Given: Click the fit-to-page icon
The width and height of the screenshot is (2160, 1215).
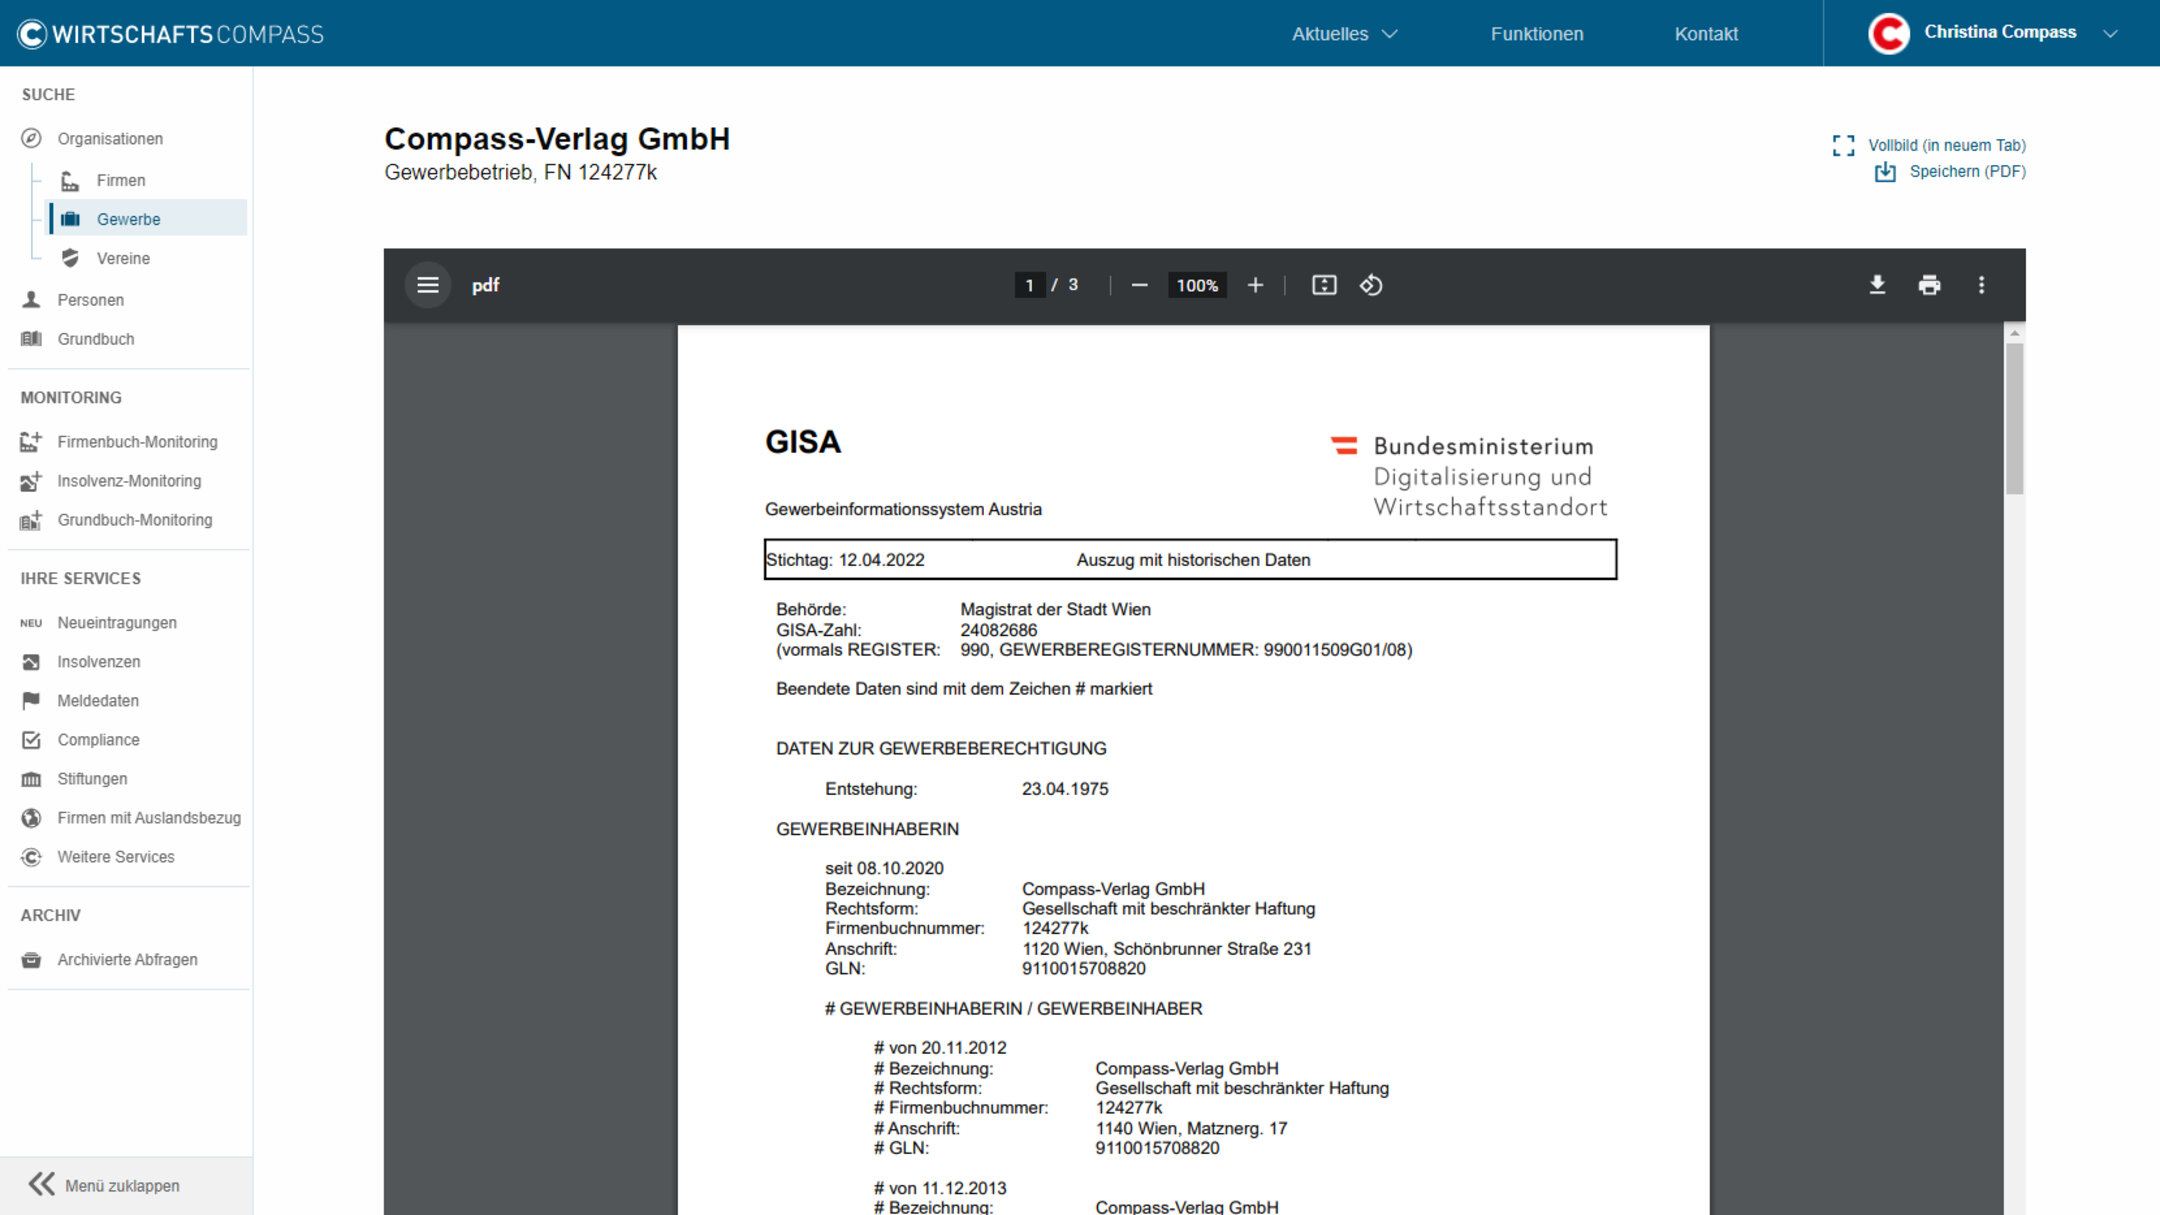Looking at the screenshot, I should coord(1322,285).
